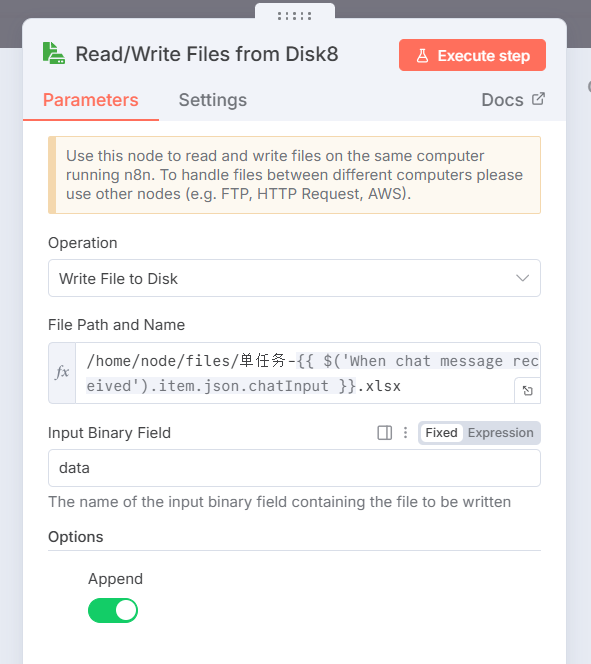The height and width of the screenshot is (664, 591).
Task: Open the three-dot options for Input Binary Field
Action: point(405,433)
